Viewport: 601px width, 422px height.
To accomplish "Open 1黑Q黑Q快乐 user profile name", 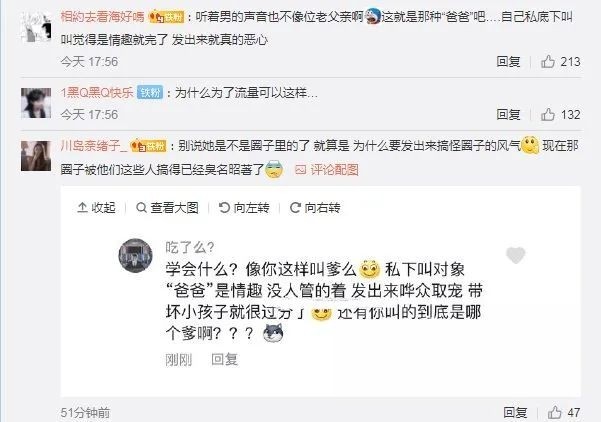I will 97,93.
